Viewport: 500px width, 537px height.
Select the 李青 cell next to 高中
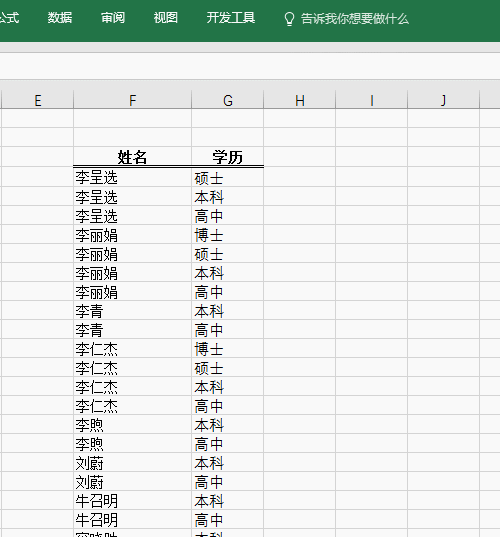133,329
